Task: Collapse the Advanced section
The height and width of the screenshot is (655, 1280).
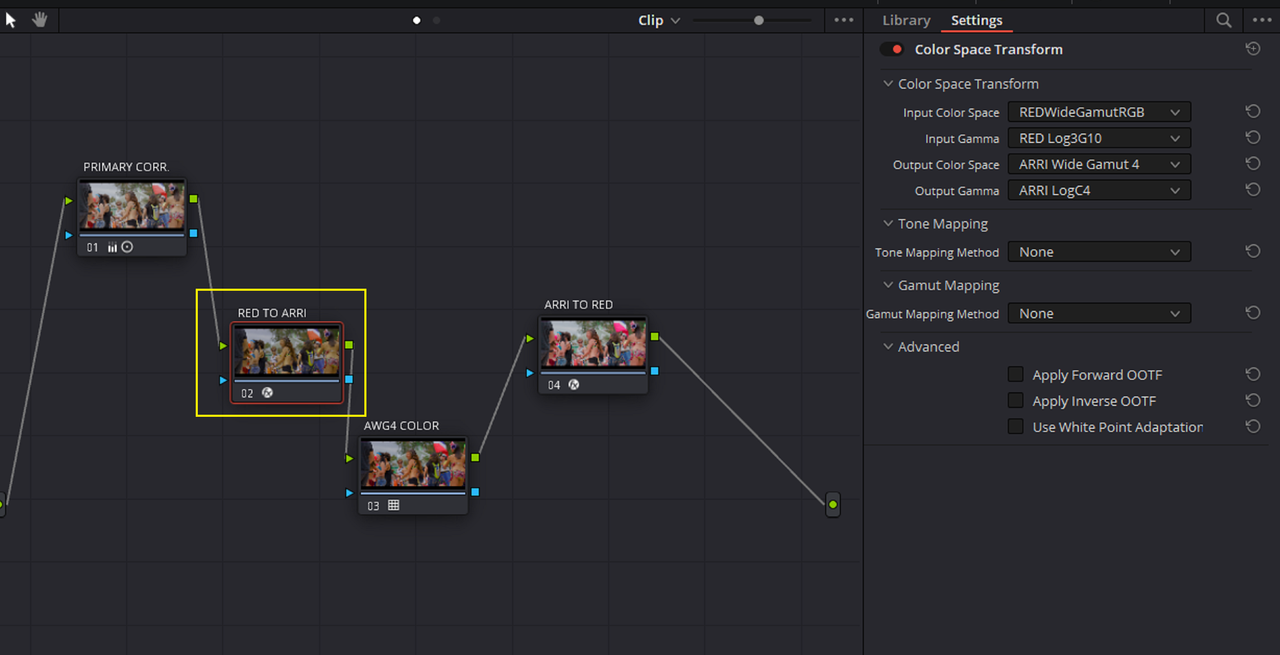Action: tap(888, 347)
